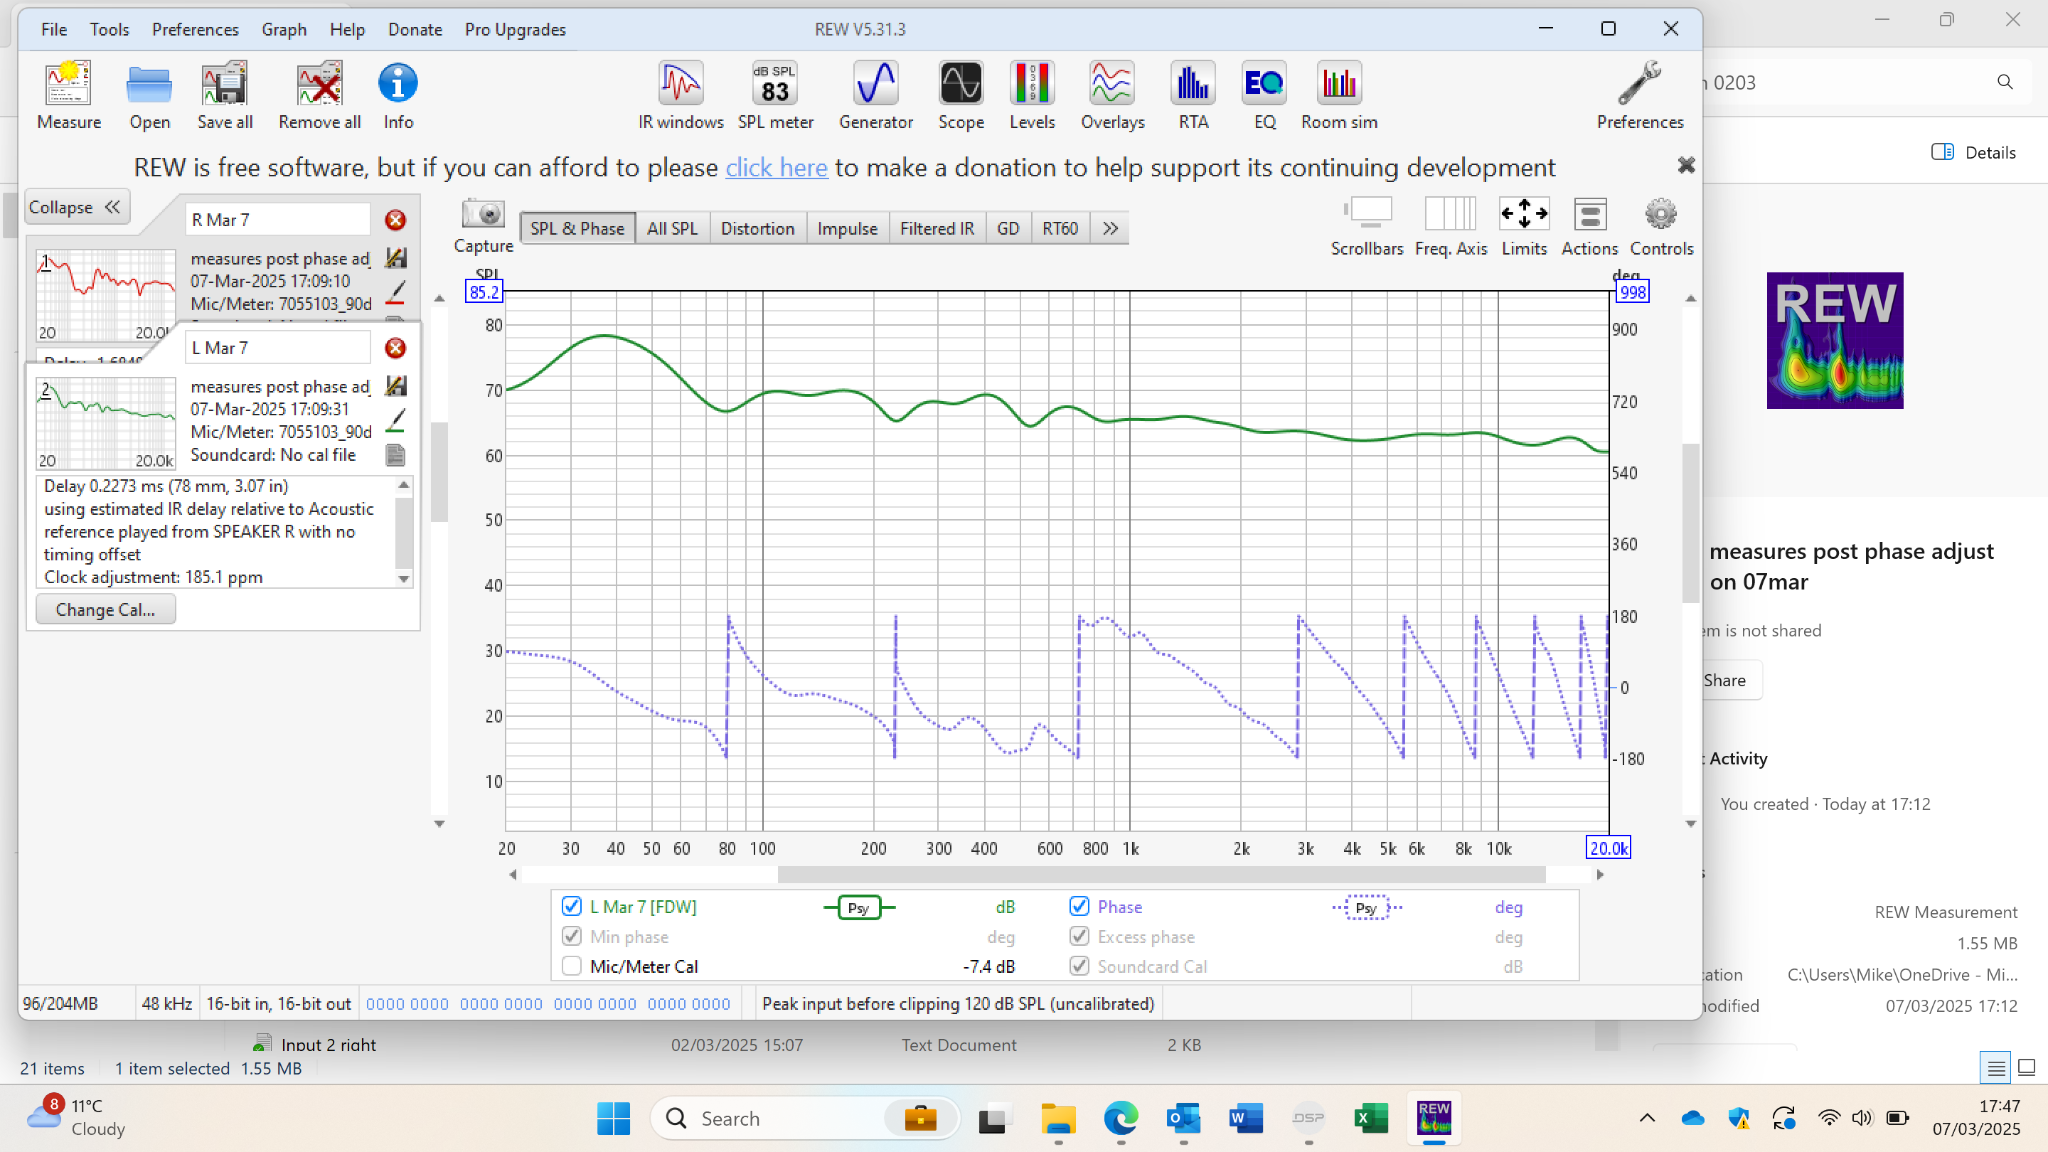
Task: Toggle graph Scrollbars
Action: click(x=1367, y=227)
